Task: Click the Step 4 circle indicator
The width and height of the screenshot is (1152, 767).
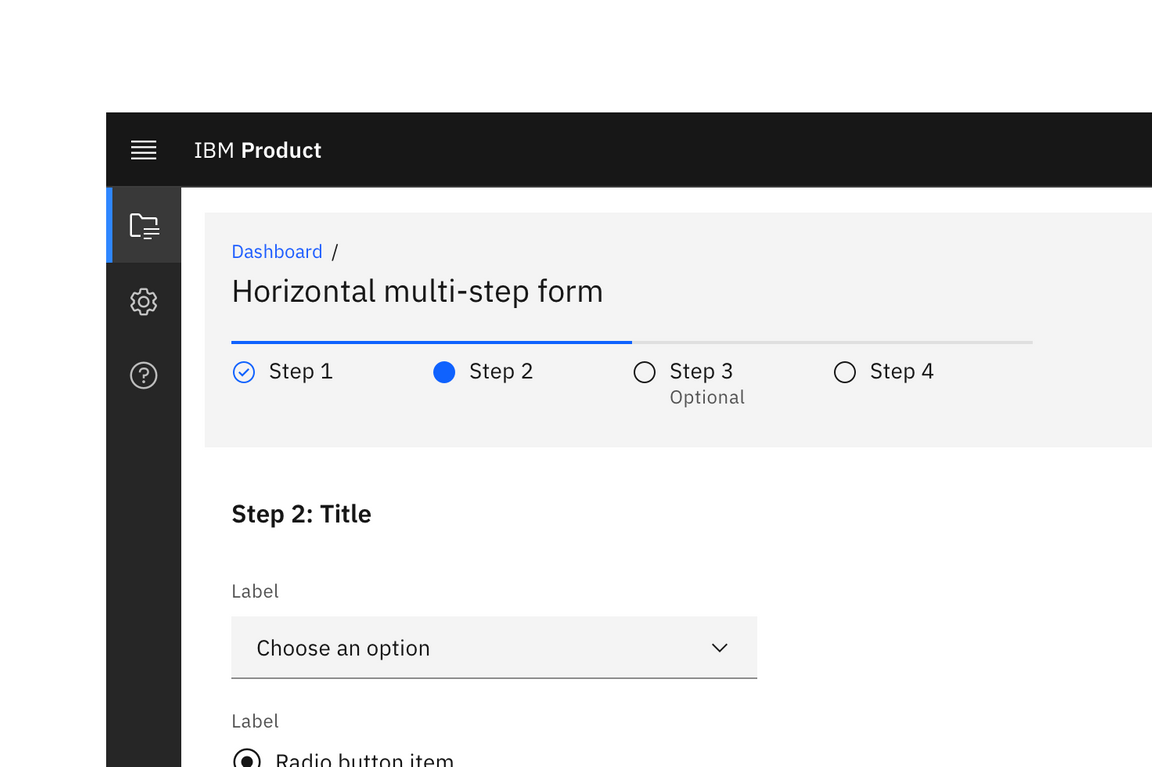Action: click(844, 371)
